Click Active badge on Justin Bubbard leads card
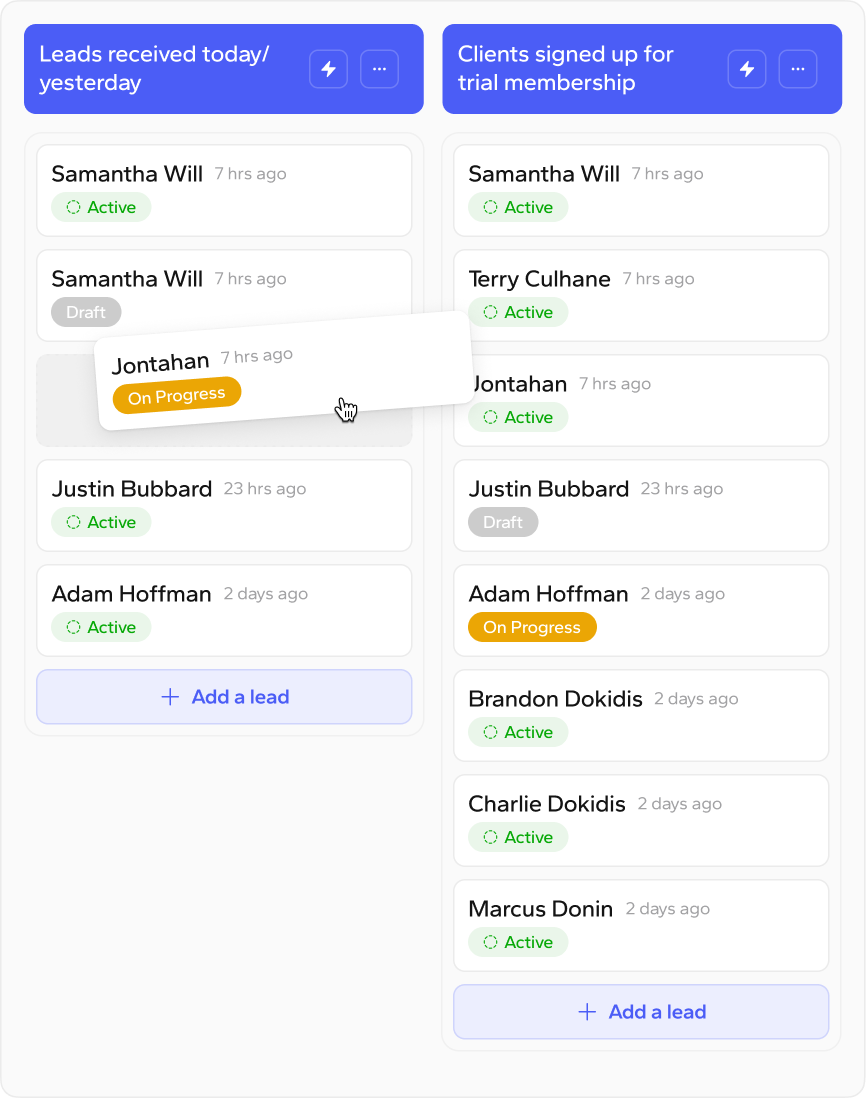The height and width of the screenshot is (1098, 866). click(101, 522)
